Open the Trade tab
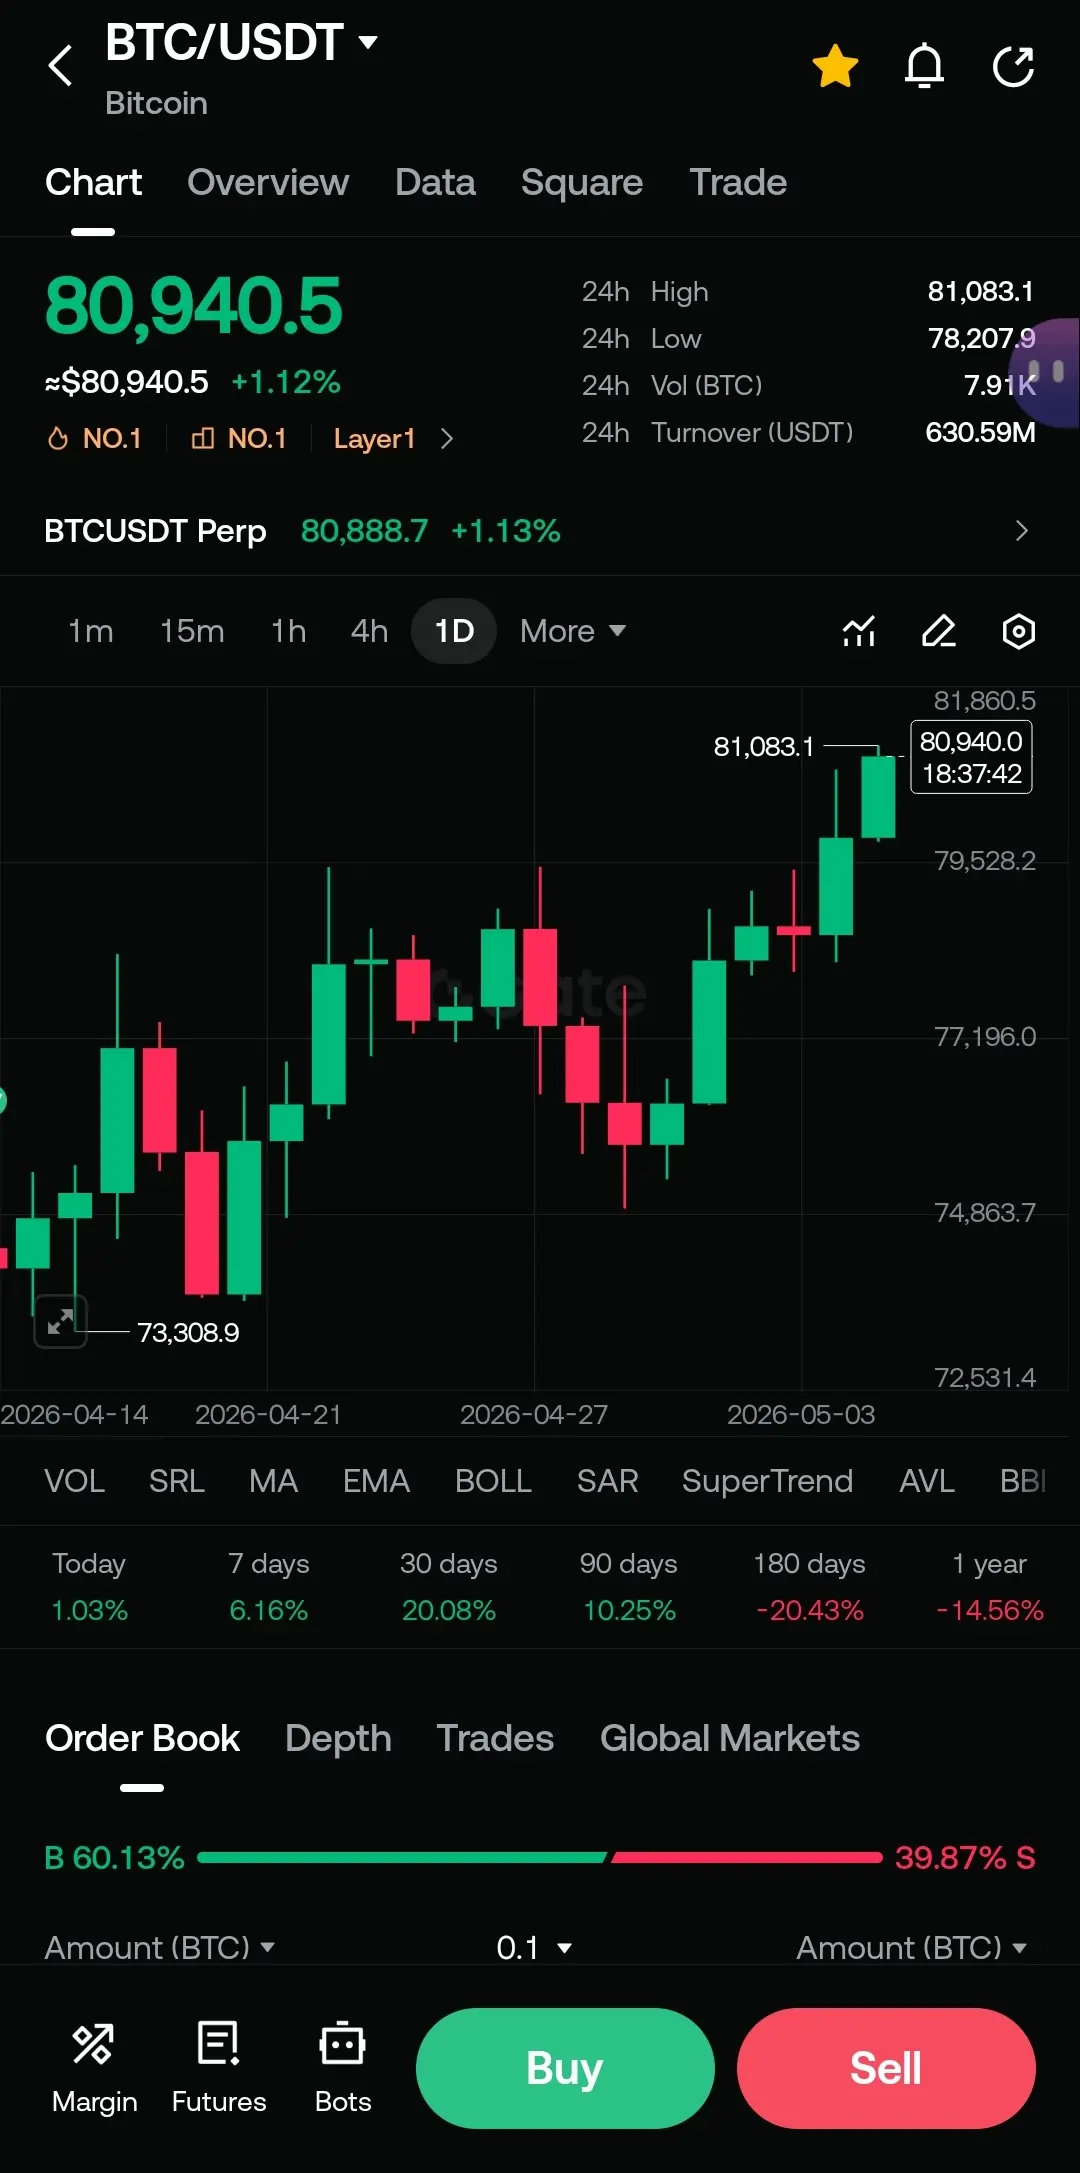The width and height of the screenshot is (1080, 2173). (x=738, y=183)
